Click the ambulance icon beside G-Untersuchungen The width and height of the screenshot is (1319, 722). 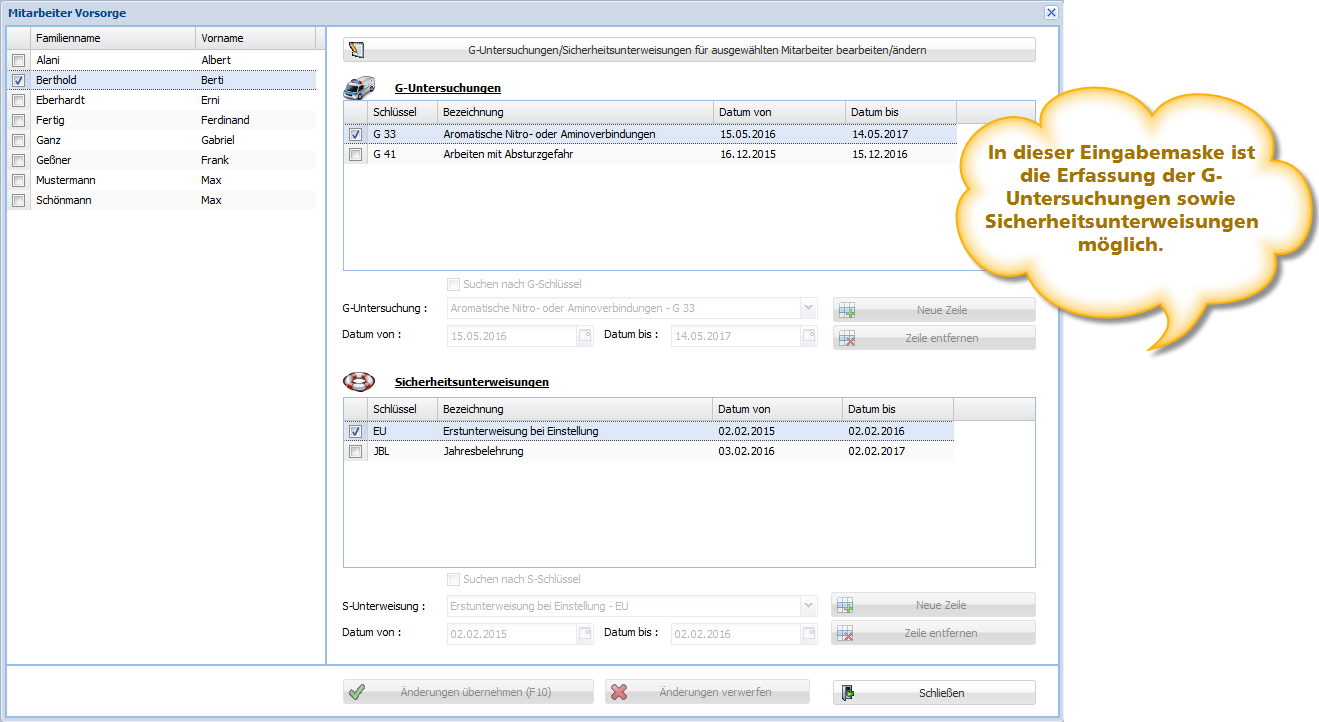coord(360,88)
